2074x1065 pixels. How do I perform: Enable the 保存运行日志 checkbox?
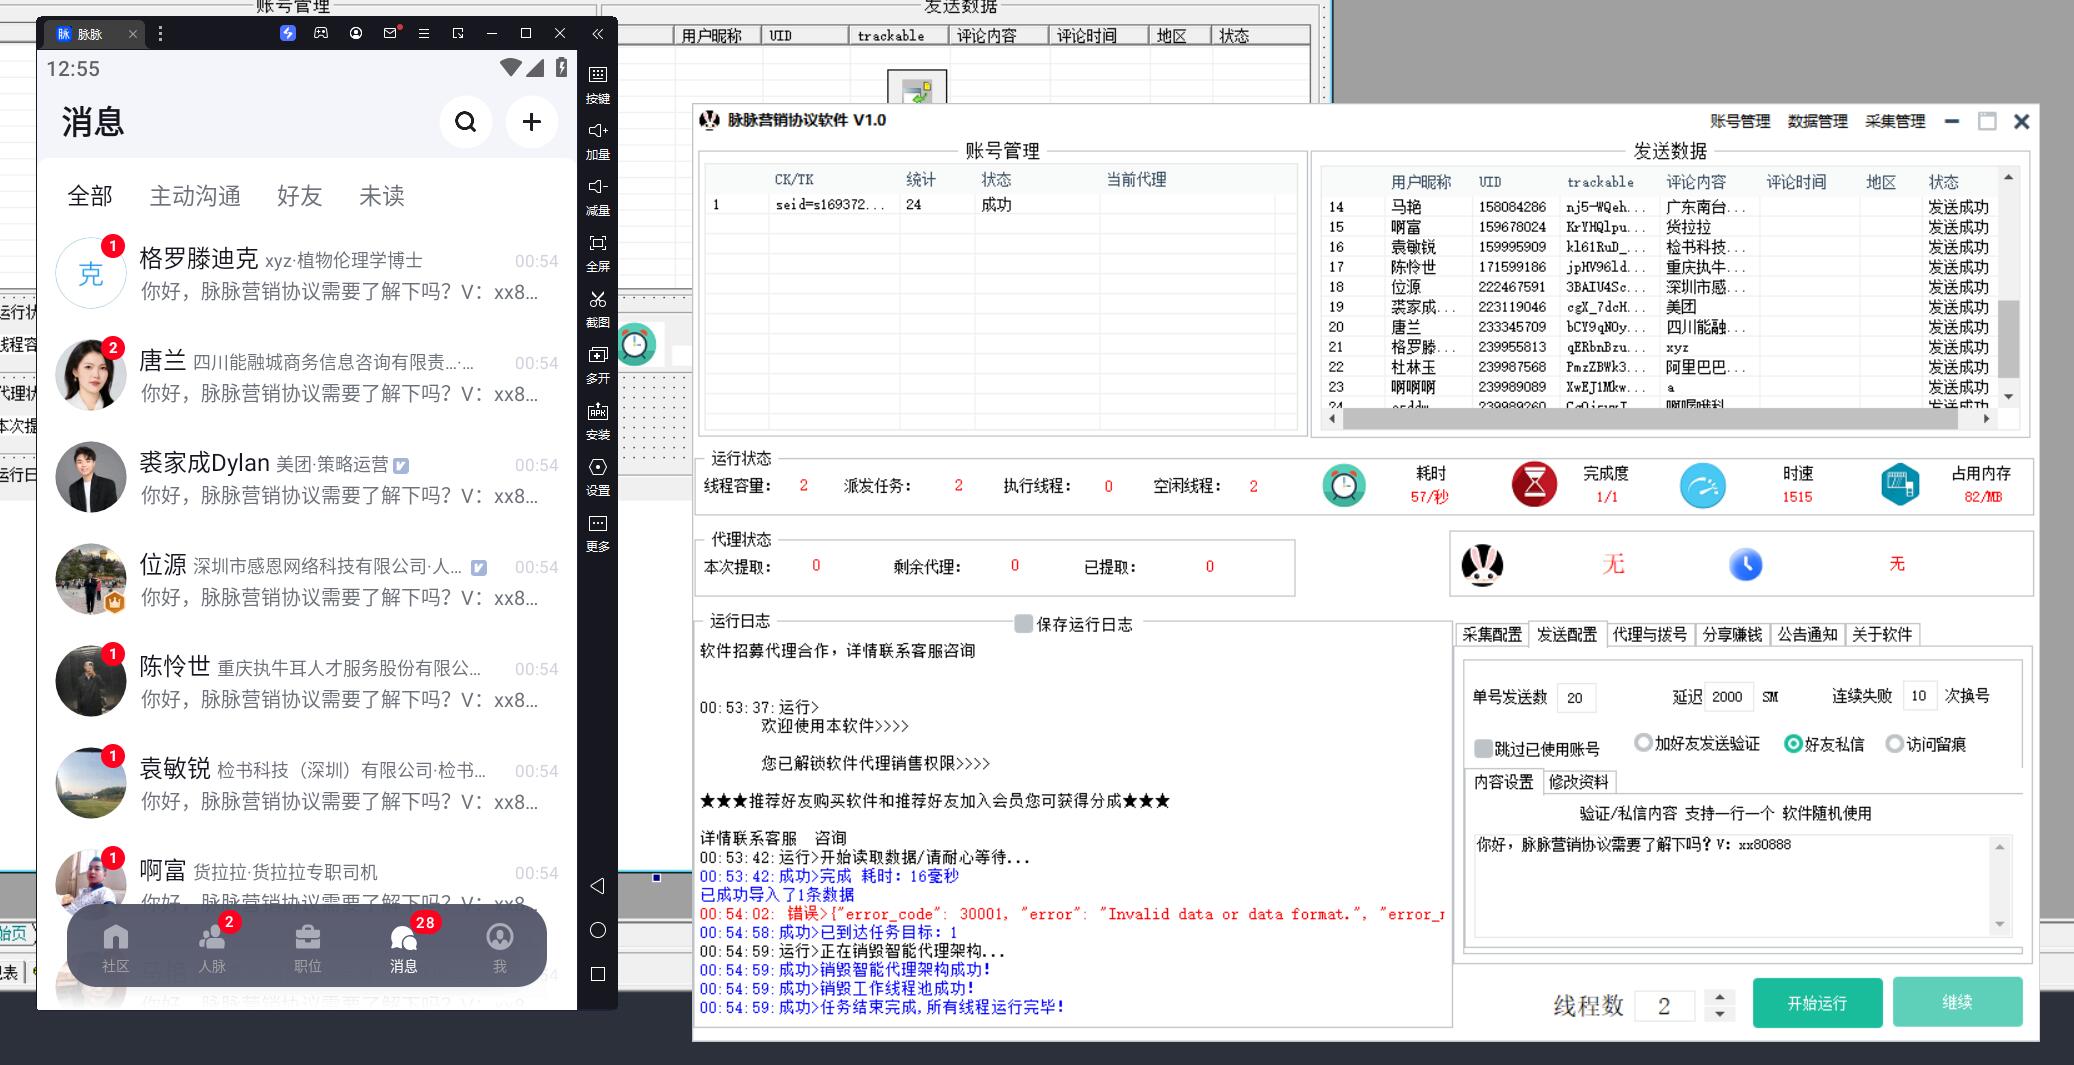coord(1023,624)
